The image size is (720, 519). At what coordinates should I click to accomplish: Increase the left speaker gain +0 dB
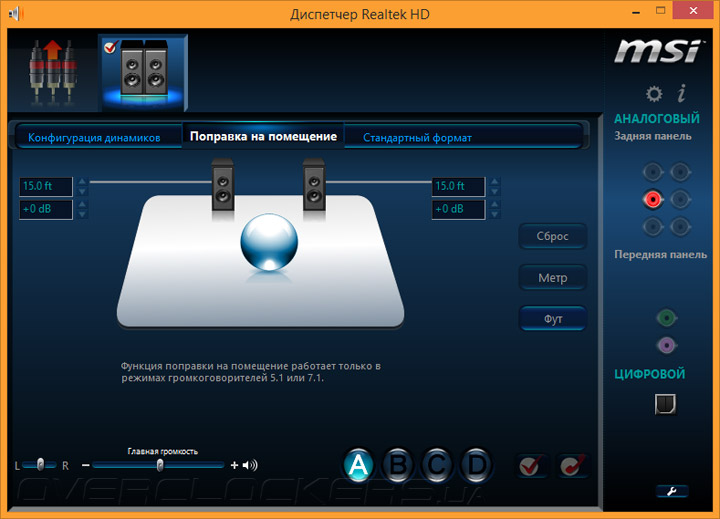click(82, 204)
